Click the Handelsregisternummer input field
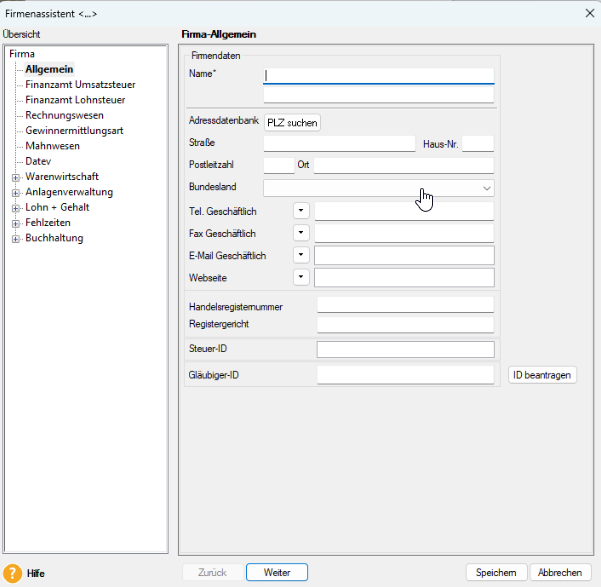This screenshot has height=587, width=601. pyautogui.click(x=406, y=305)
